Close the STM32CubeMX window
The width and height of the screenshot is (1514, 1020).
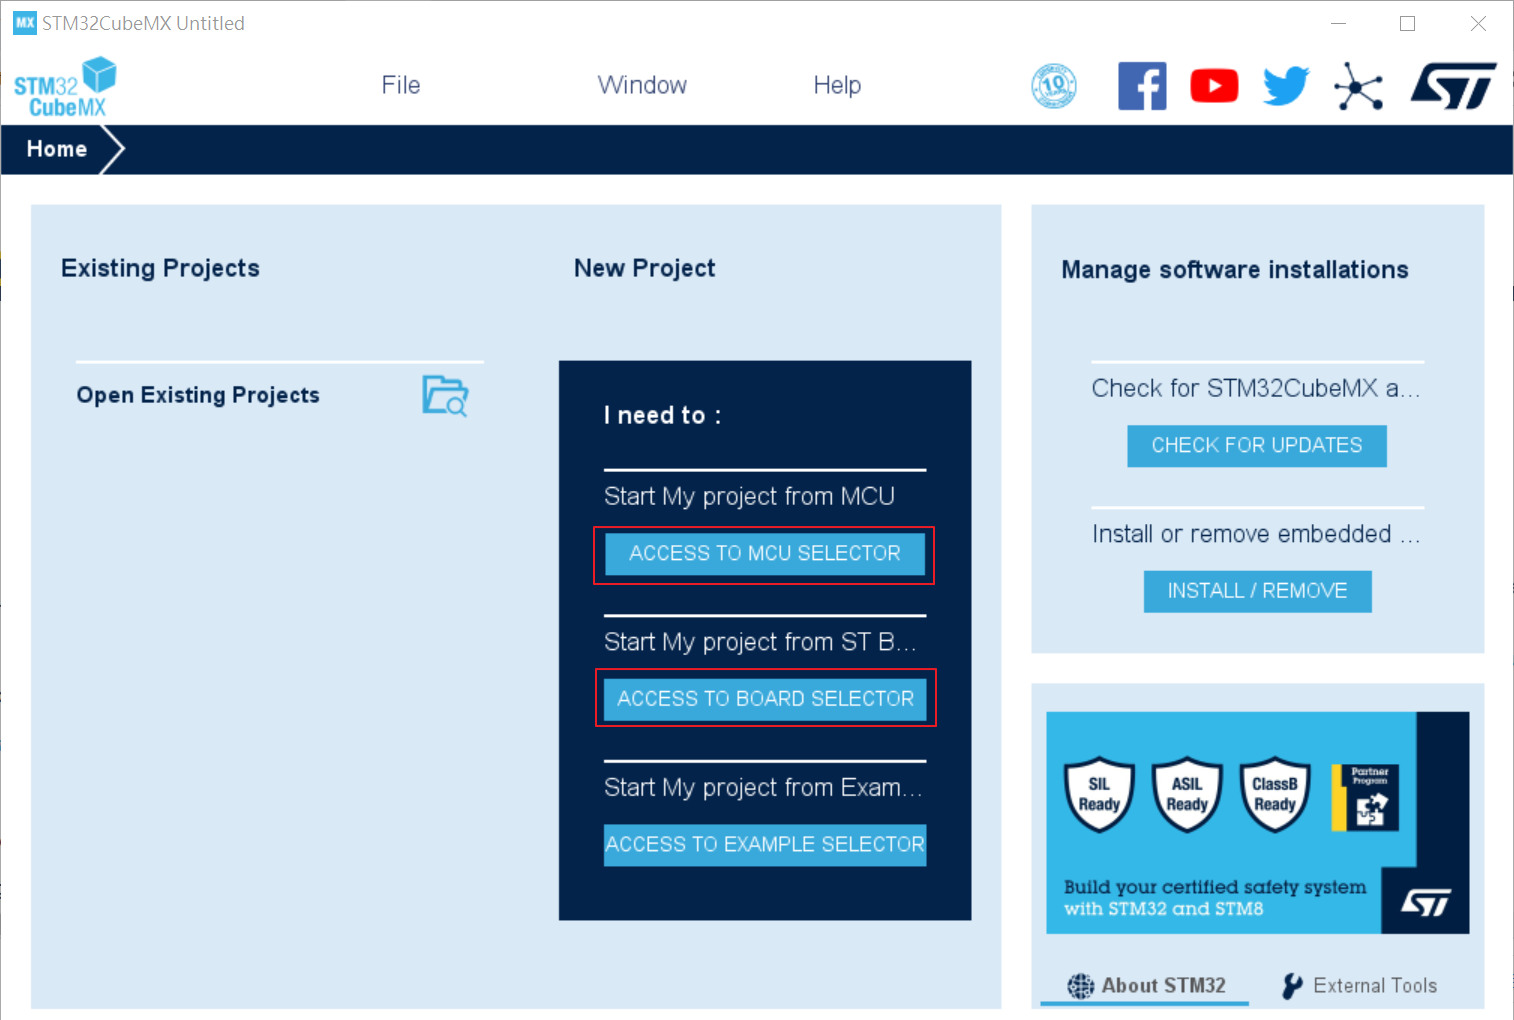coord(1478,23)
